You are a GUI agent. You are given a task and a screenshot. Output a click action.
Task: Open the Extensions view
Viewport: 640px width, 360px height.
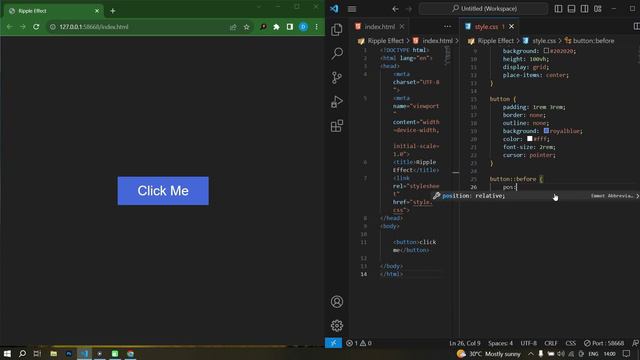click(337, 126)
